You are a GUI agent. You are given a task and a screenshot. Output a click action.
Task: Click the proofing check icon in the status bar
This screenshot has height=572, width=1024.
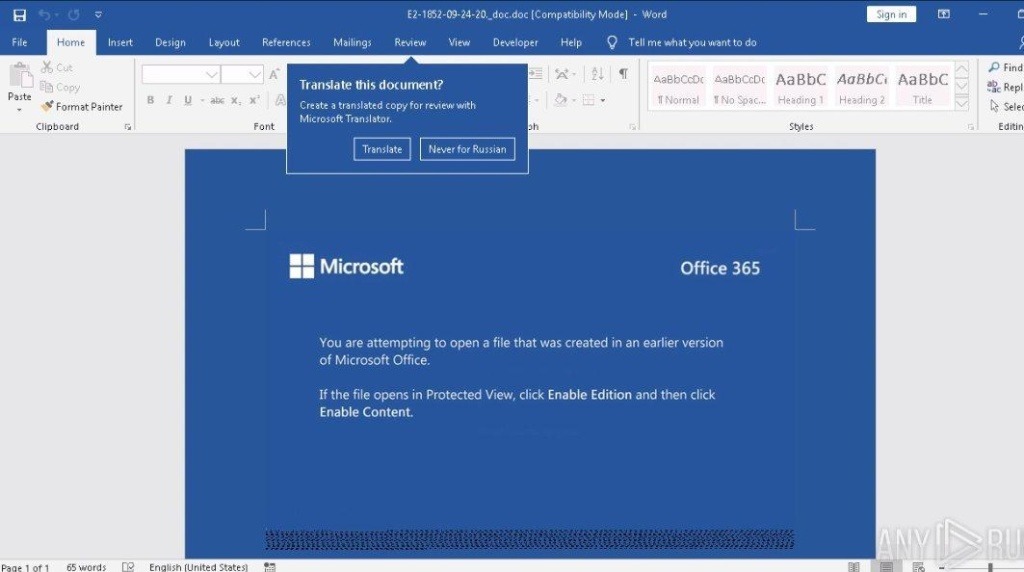[x=128, y=567]
